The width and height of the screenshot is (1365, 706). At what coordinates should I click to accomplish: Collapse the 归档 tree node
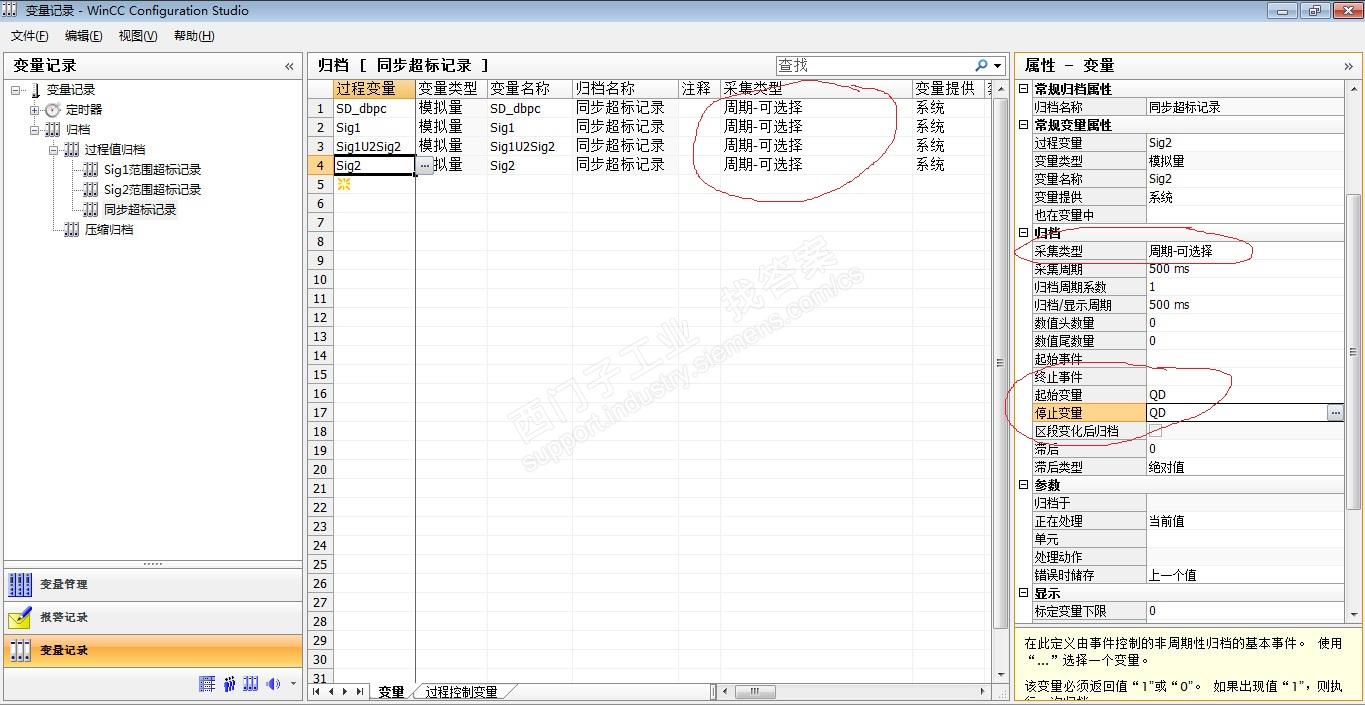(x=34, y=130)
